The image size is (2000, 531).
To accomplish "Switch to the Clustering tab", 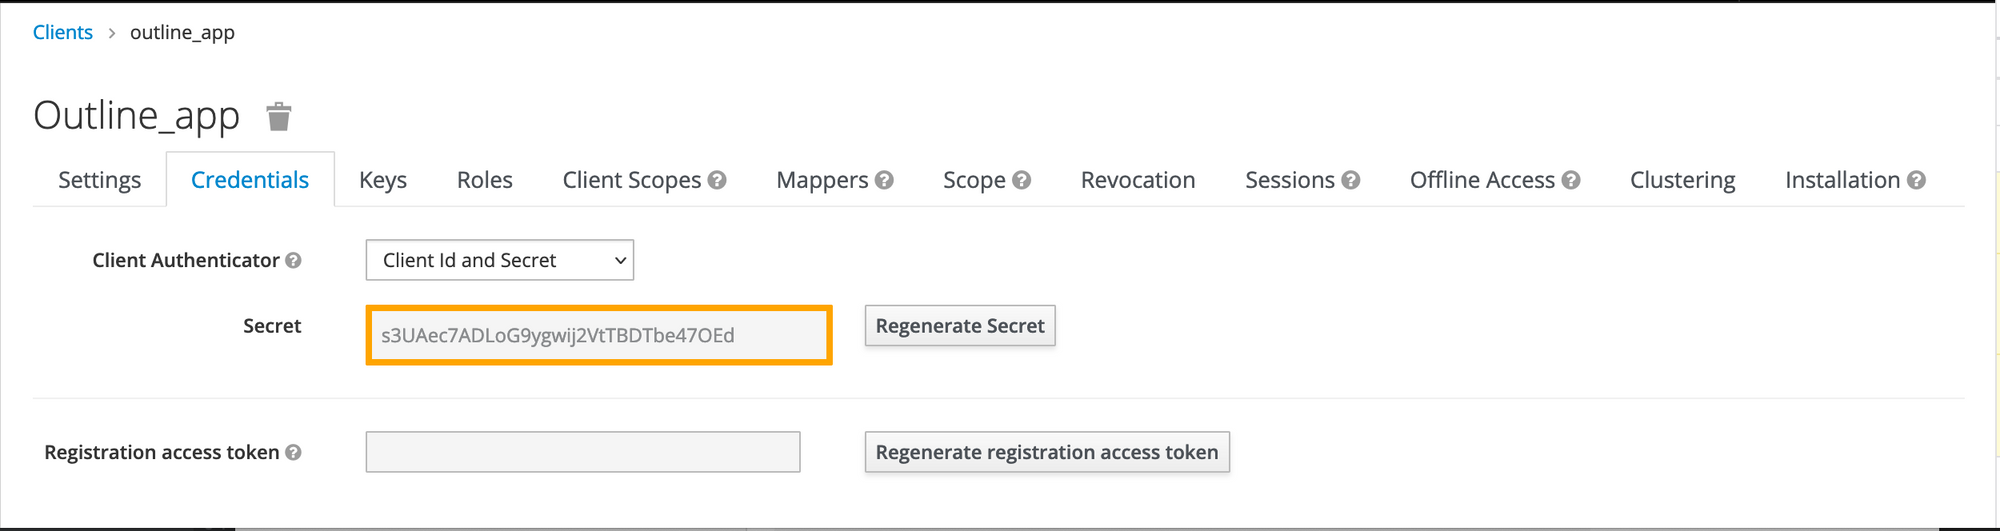I will tap(1683, 180).
